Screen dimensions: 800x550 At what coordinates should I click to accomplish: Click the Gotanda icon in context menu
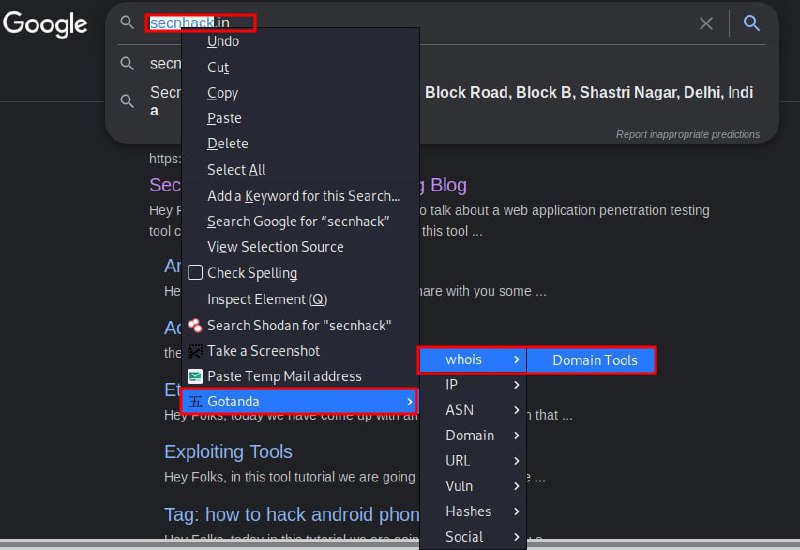tap(195, 402)
